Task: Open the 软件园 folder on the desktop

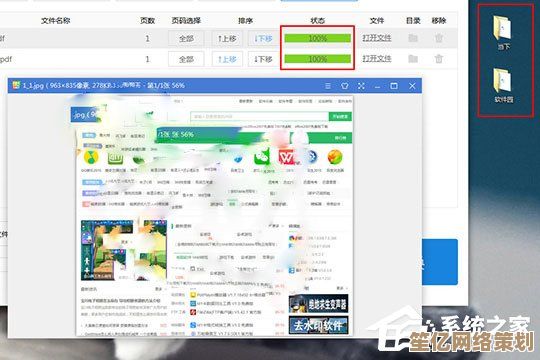Action: [503, 85]
